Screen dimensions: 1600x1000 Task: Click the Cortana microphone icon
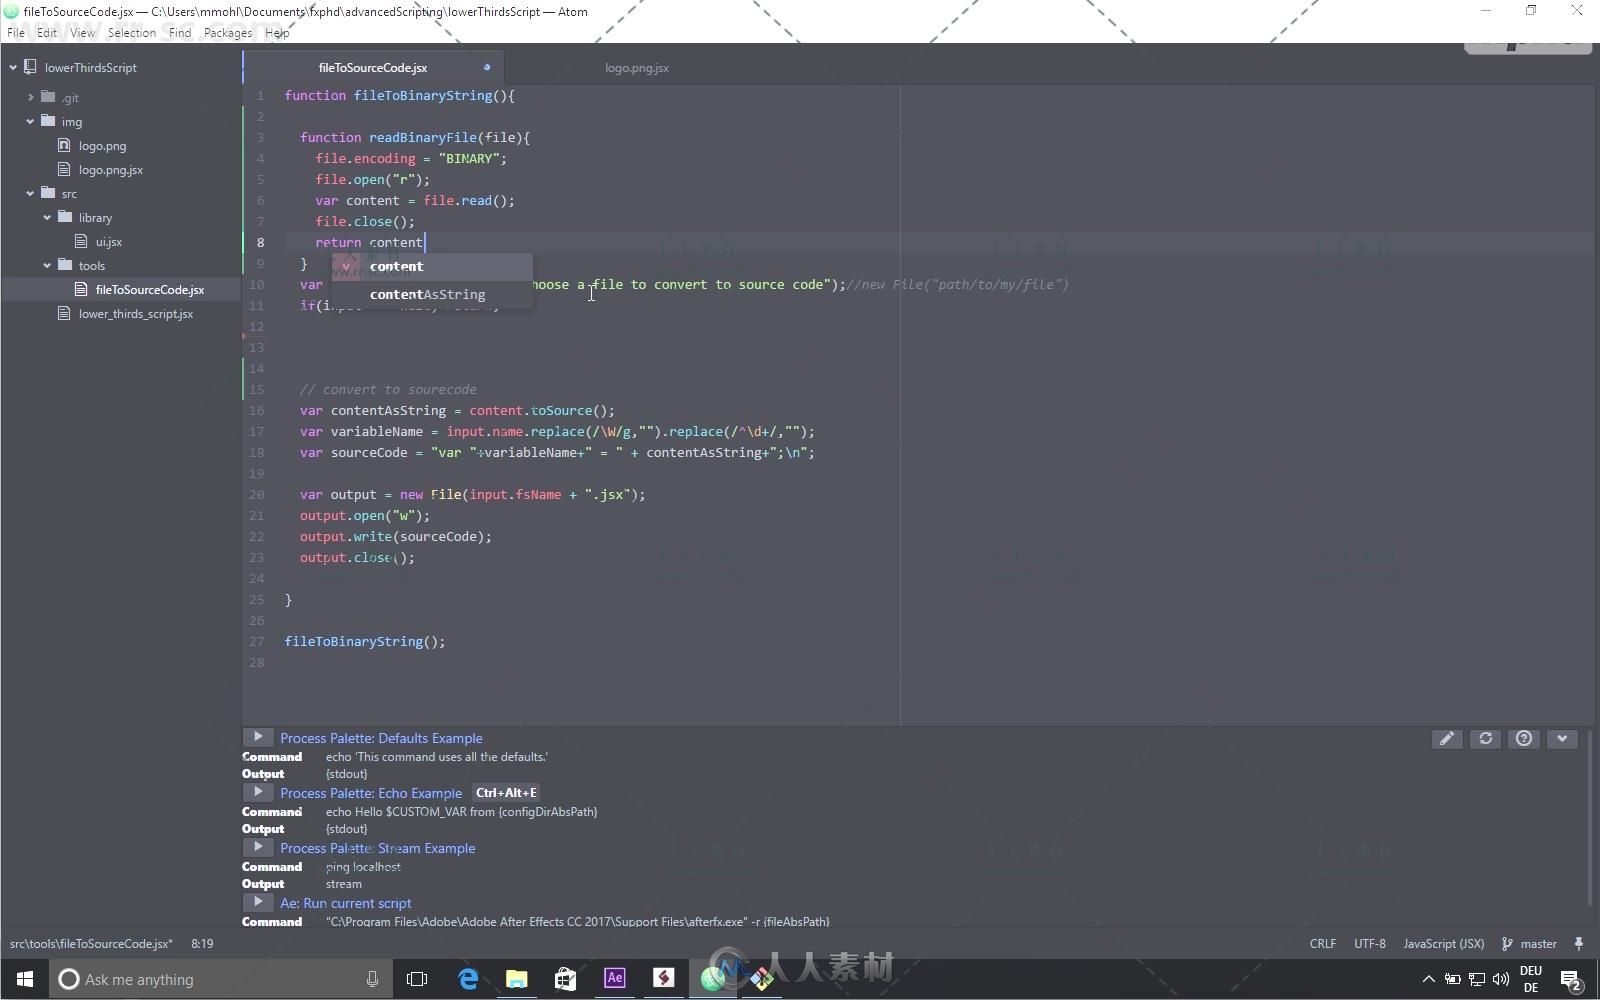tap(372, 979)
